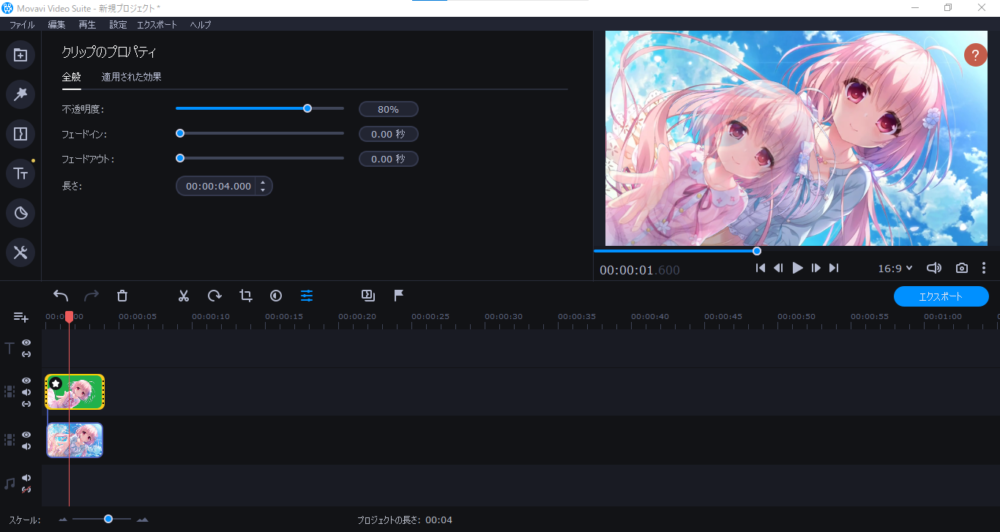Image resolution: width=1000 pixels, height=532 pixels.
Task: Step forward one frame in player
Action: tap(816, 268)
